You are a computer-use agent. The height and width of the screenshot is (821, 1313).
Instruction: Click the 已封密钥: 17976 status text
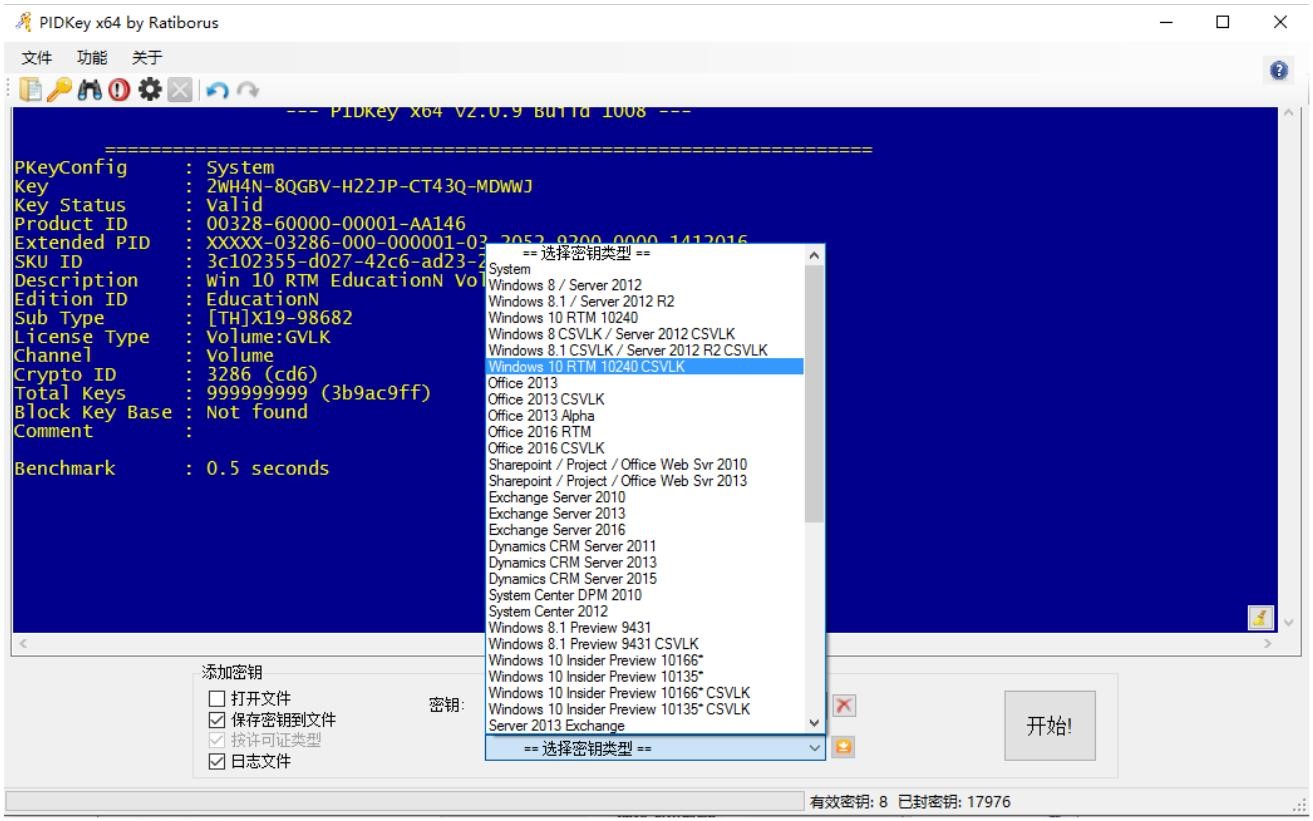954,802
